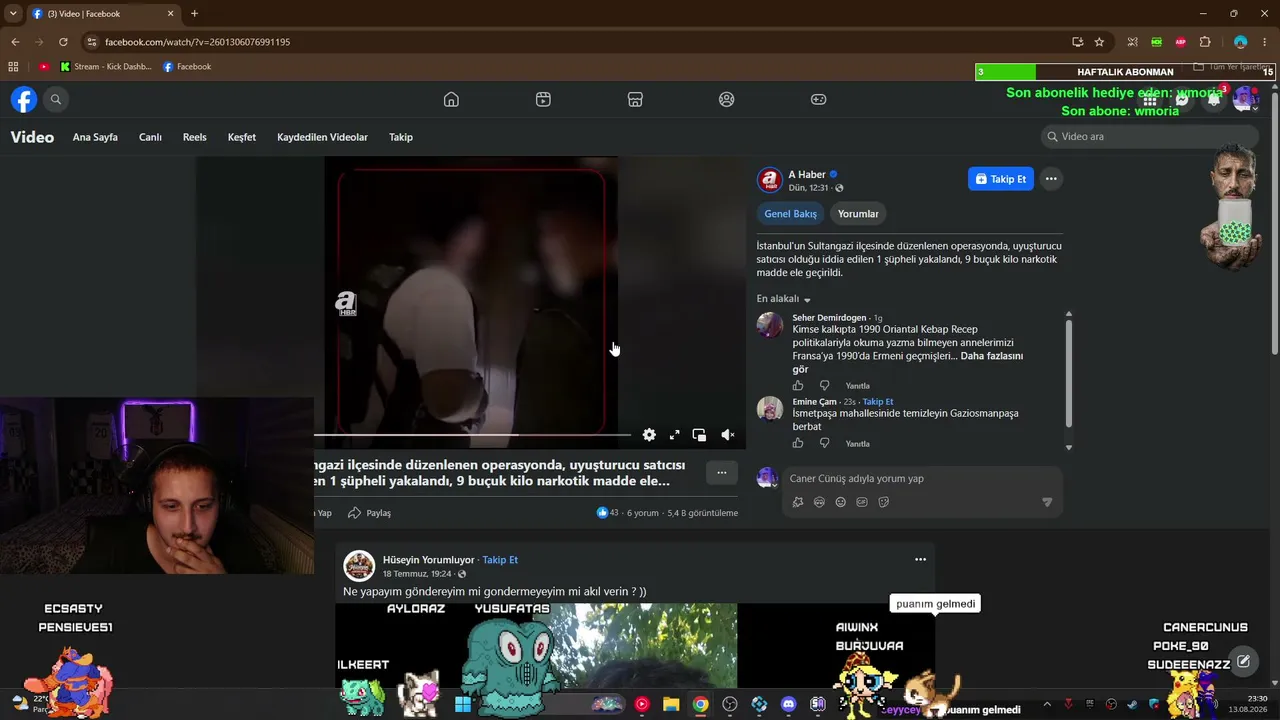Open the Gaming nav icon
The image size is (1280, 720).
point(818,99)
